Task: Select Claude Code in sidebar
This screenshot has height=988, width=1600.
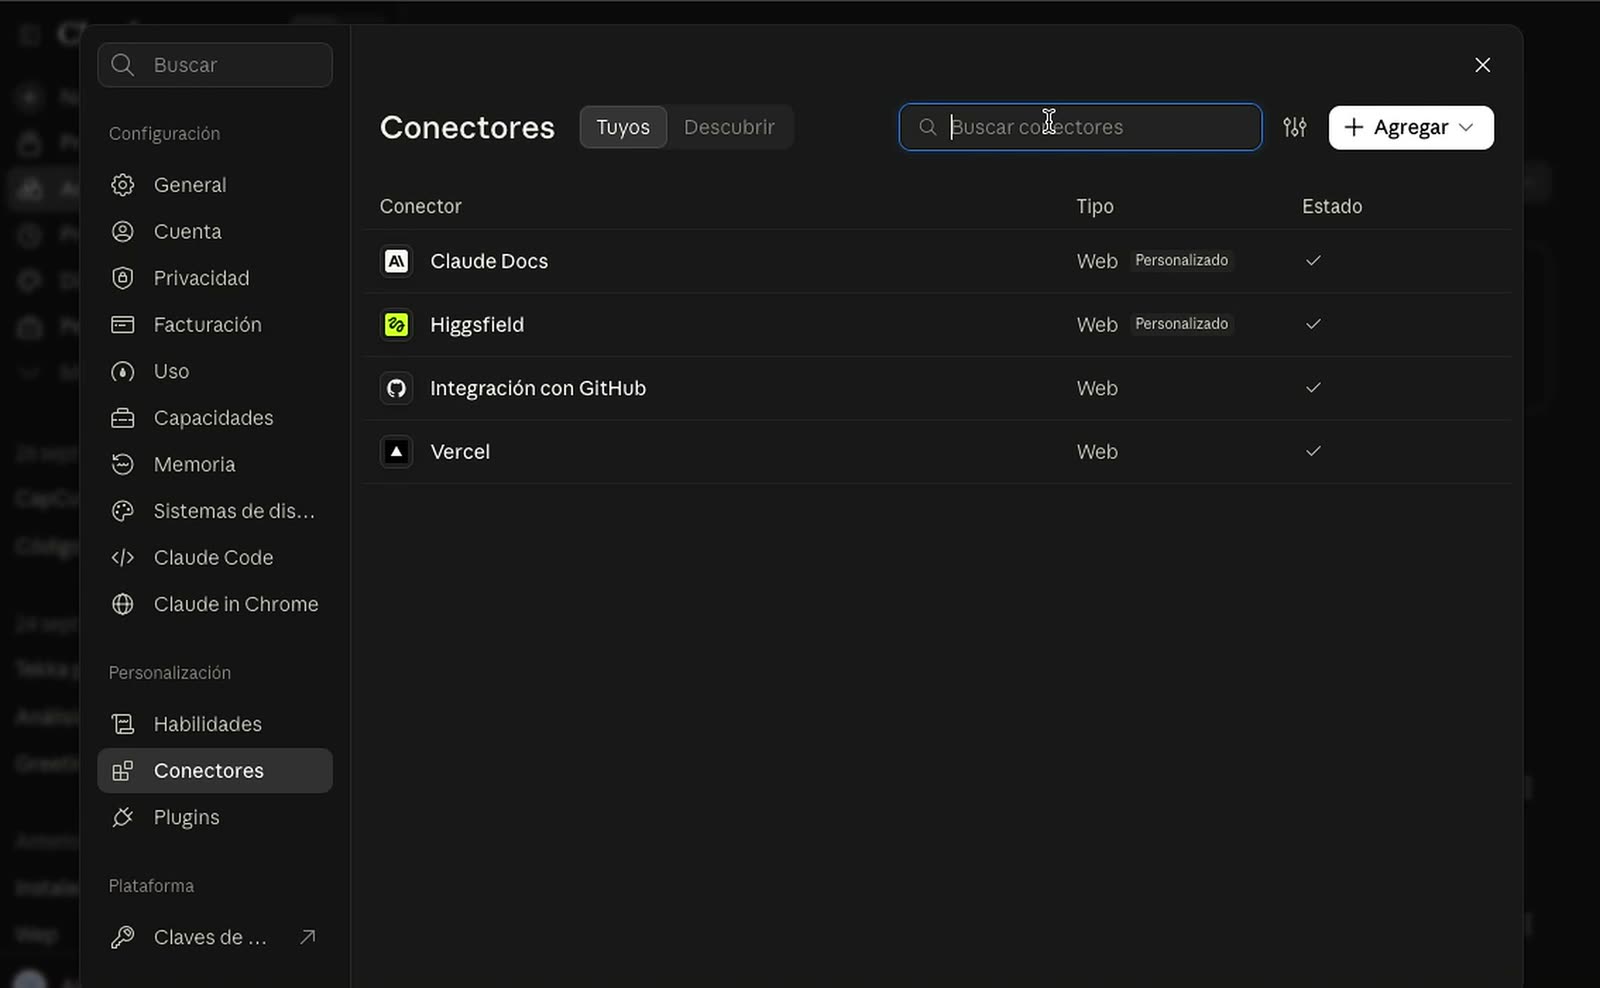Action: pos(215,558)
